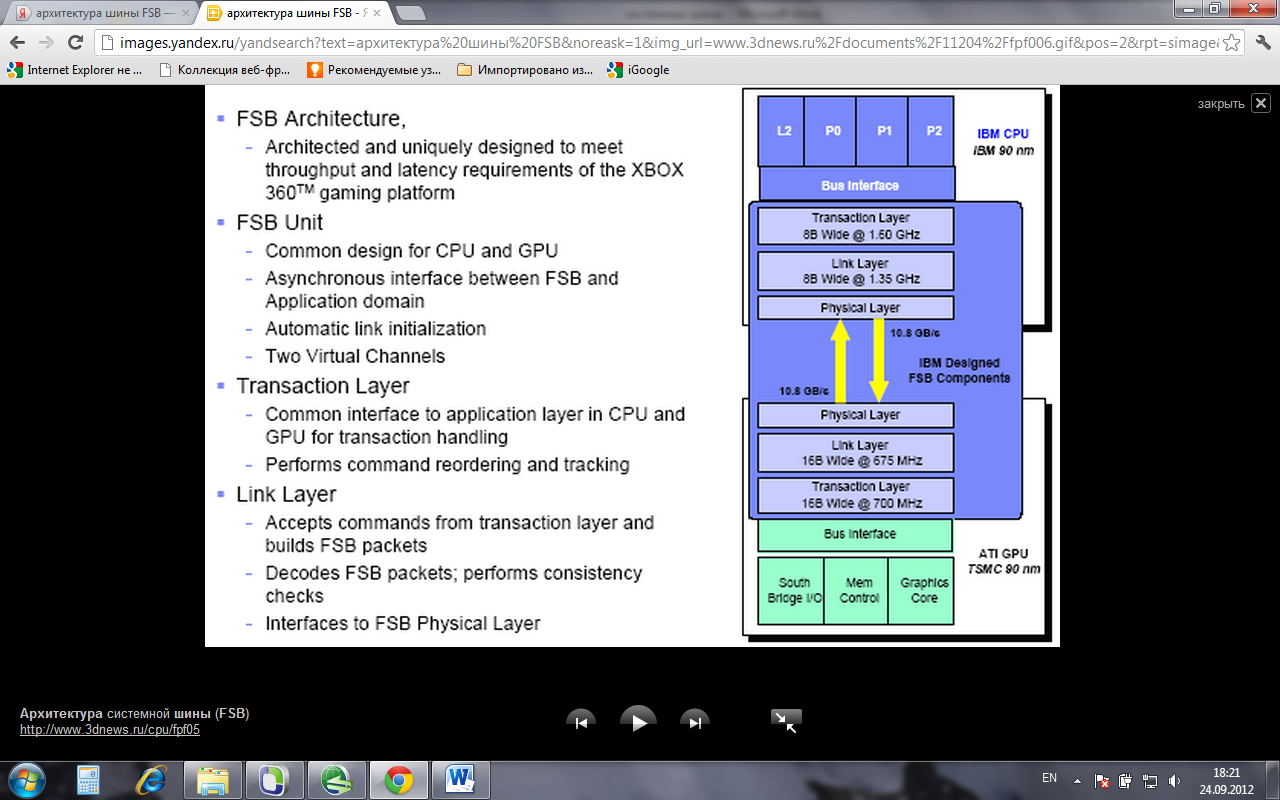Viewport: 1280px width, 800px height.
Task: Open the 3dnews.ru/cpu/fpf05 source link
Action: (x=110, y=730)
